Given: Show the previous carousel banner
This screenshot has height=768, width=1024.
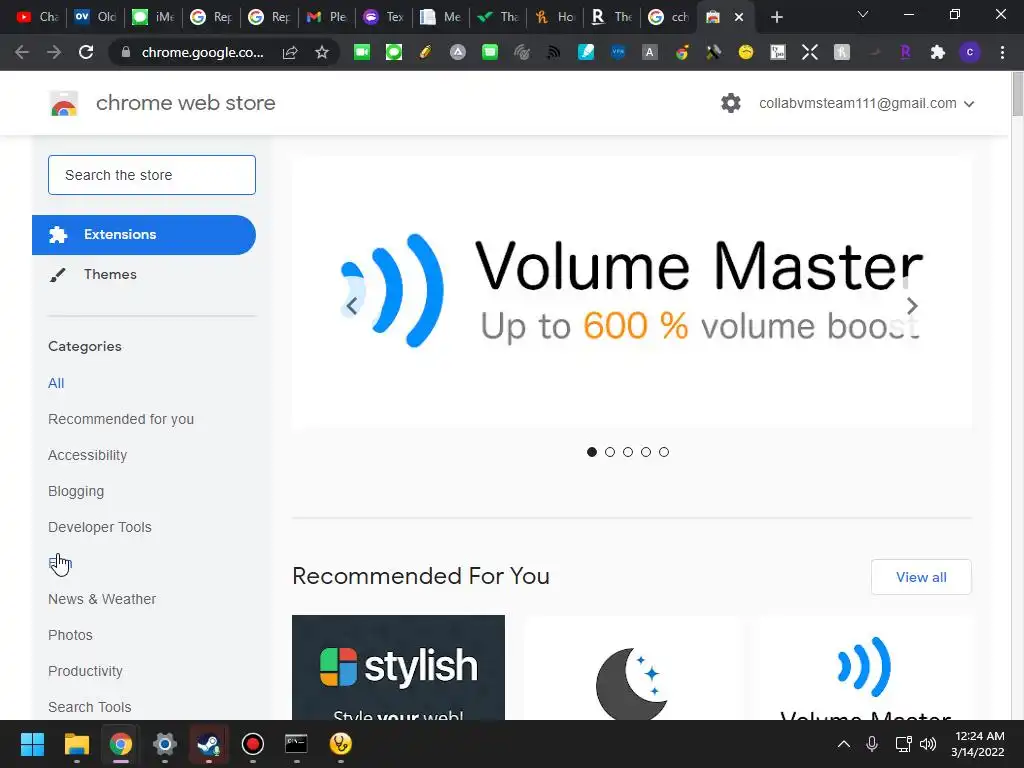Looking at the screenshot, I should coord(351,306).
